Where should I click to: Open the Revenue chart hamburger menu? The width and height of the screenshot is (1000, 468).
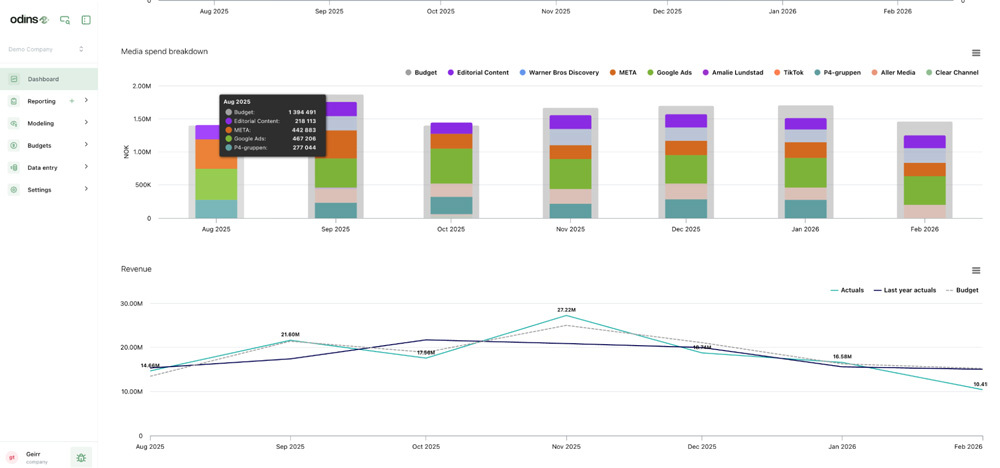tap(976, 270)
